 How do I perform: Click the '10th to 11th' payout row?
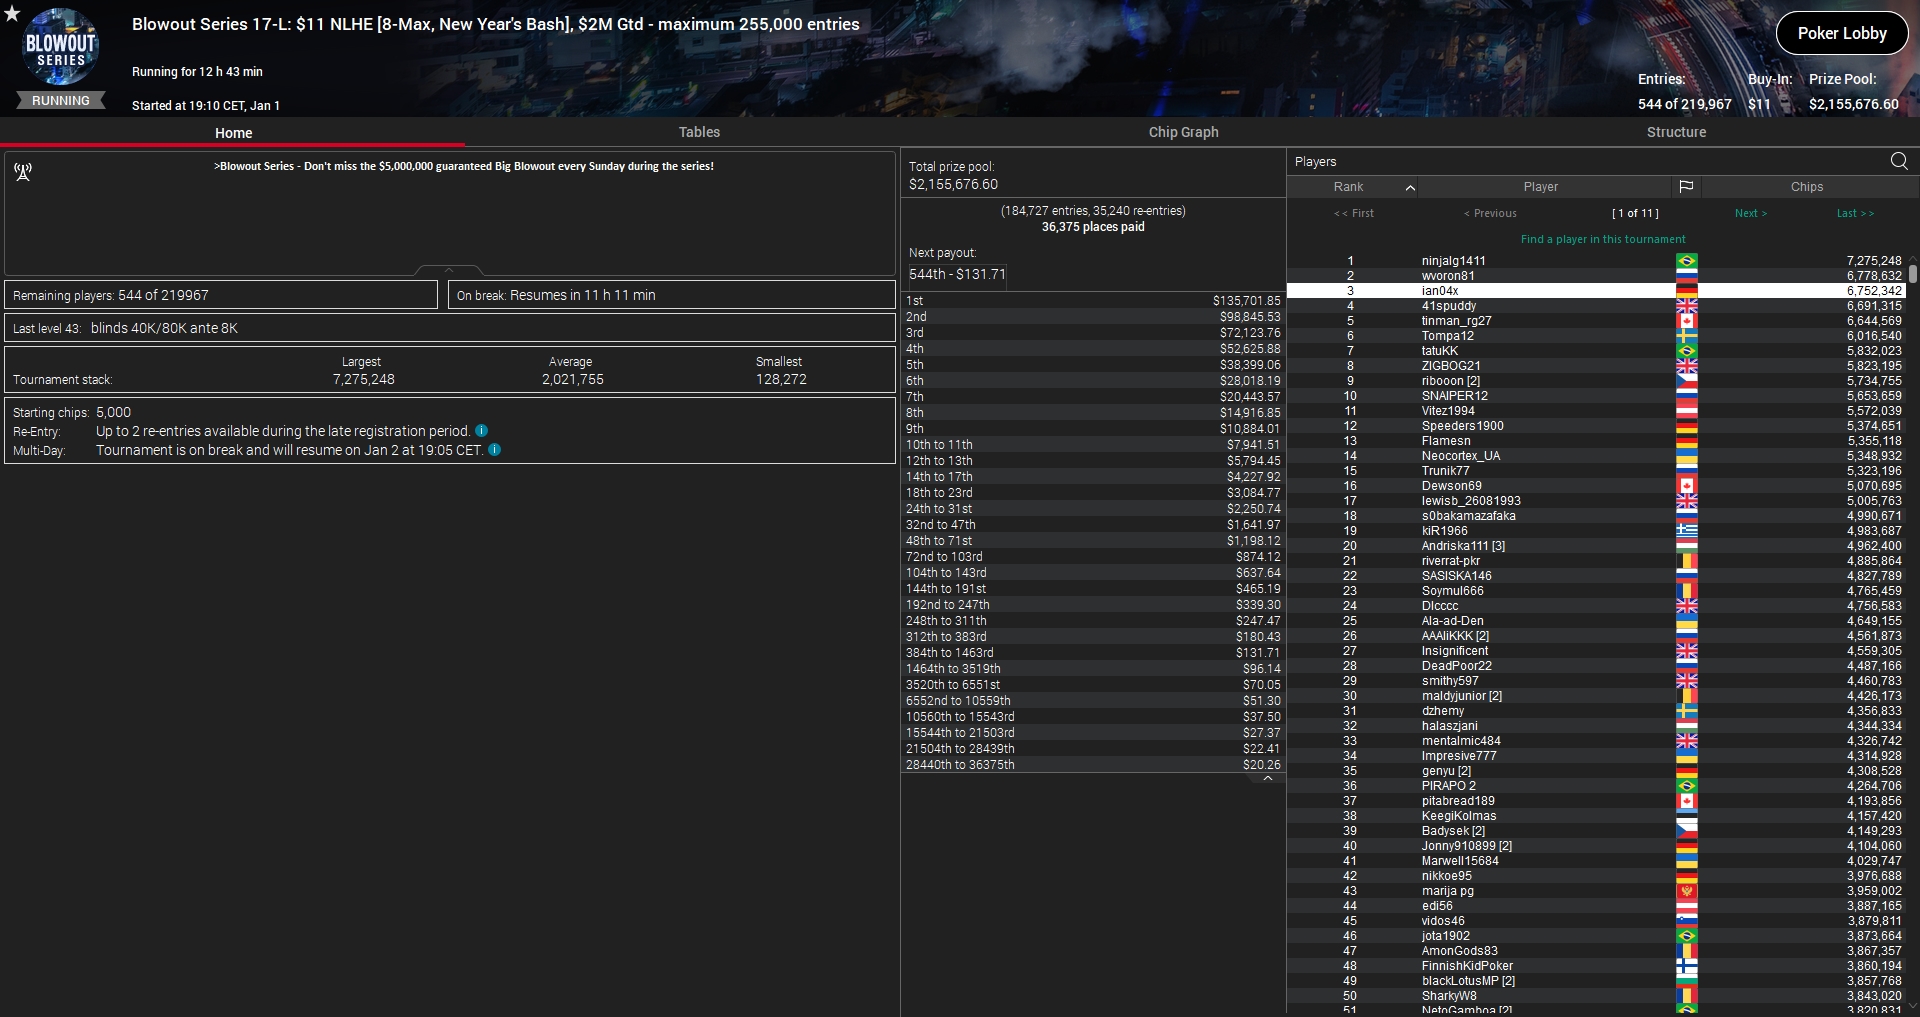point(1093,445)
